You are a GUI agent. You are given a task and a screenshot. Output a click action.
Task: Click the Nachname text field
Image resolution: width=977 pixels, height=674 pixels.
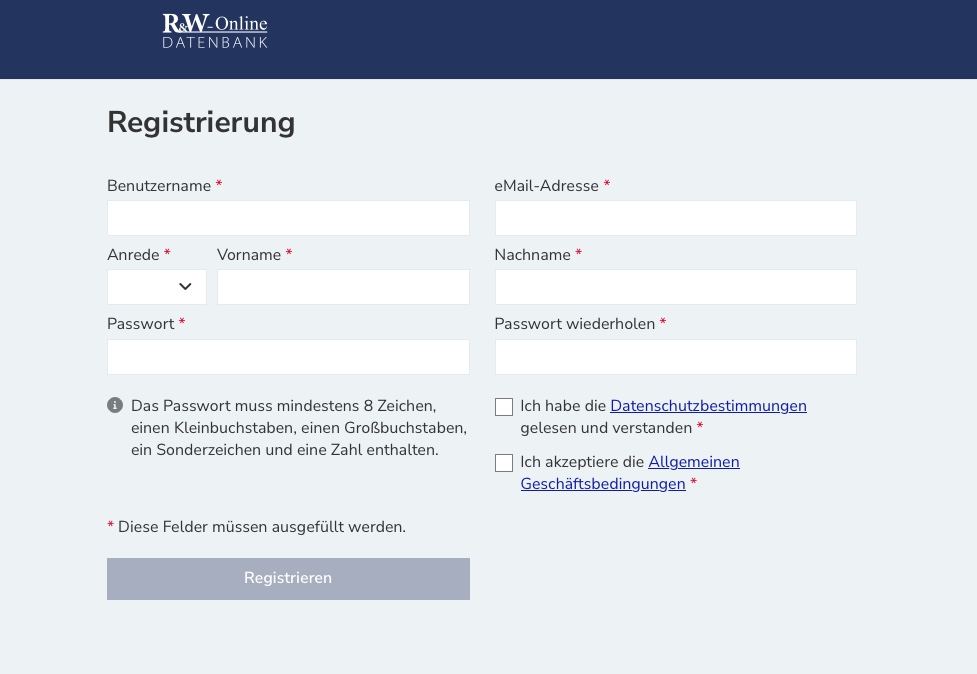click(675, 287)
